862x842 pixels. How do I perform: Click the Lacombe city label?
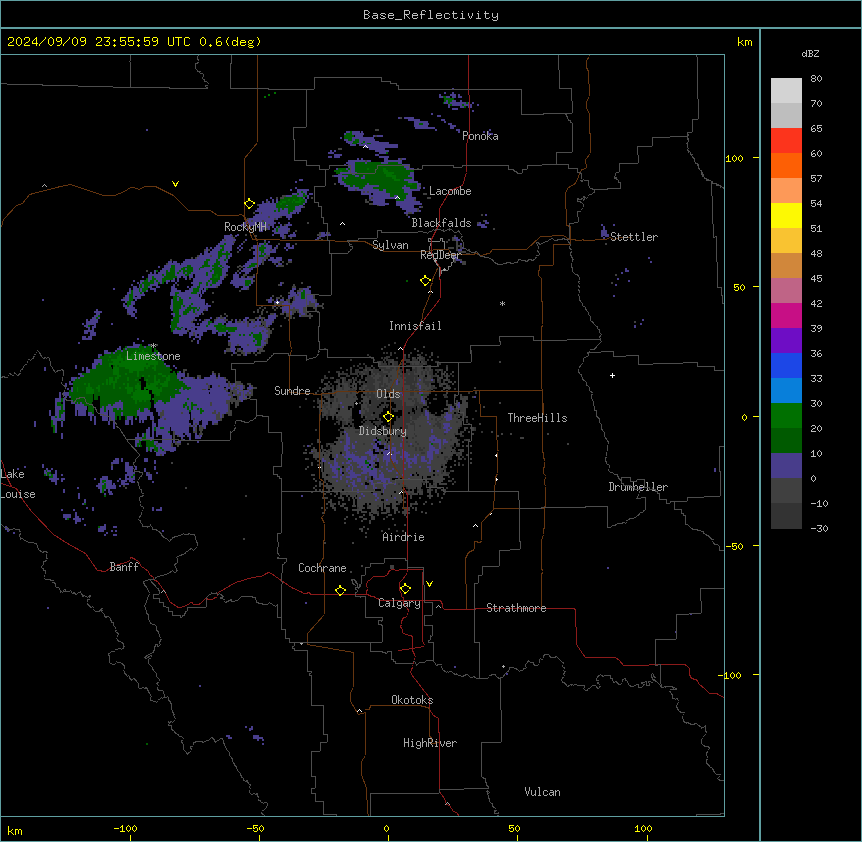coord(450,191)
